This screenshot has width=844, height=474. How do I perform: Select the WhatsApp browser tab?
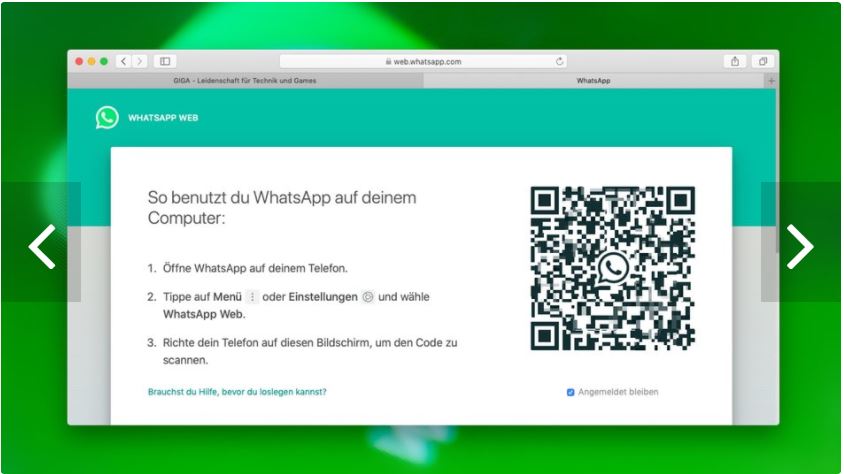pyautogui.click(x=594, y=81)
